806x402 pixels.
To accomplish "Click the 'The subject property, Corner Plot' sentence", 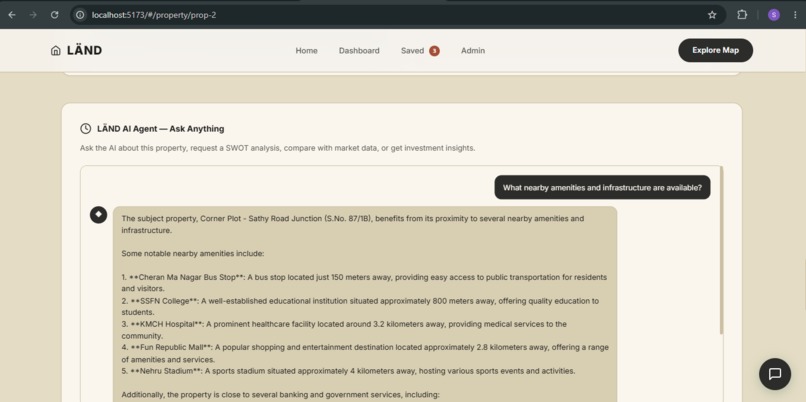I will (x=353, y=224).
